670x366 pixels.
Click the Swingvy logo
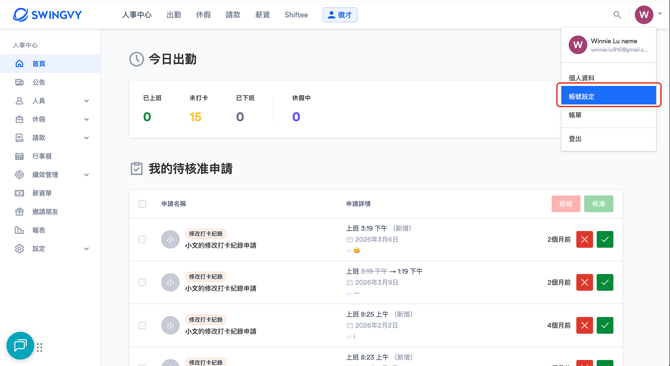pos(47,15)
